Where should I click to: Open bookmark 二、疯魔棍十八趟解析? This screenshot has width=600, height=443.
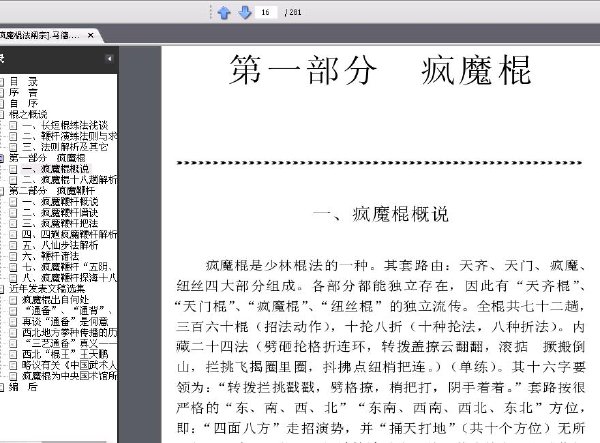(70, 179)
